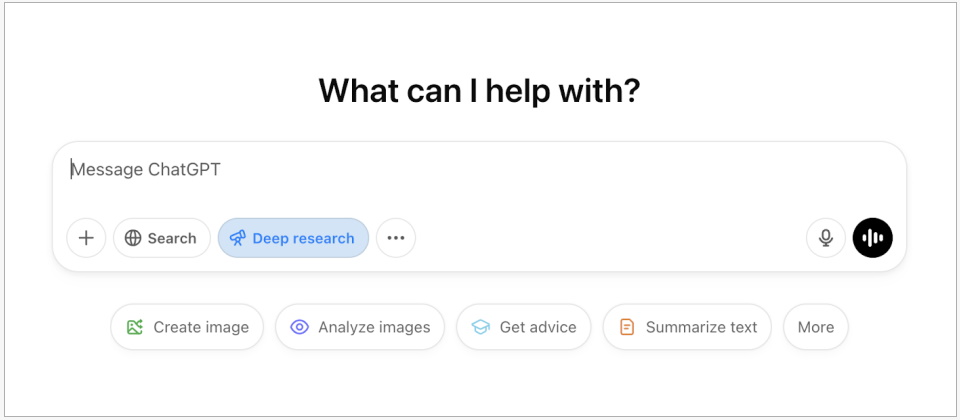Enable the Search web toggle

point(162,238)
